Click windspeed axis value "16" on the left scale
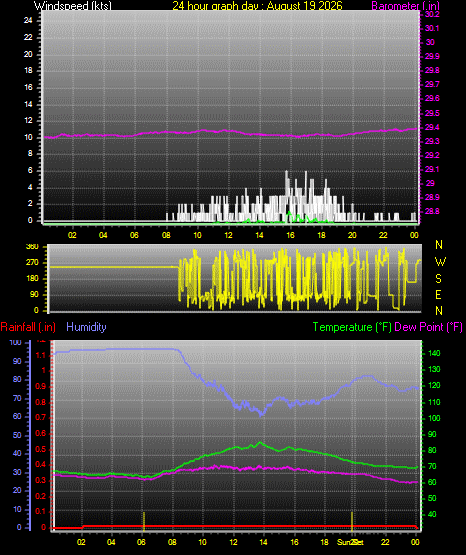 (x=28, y=87)
